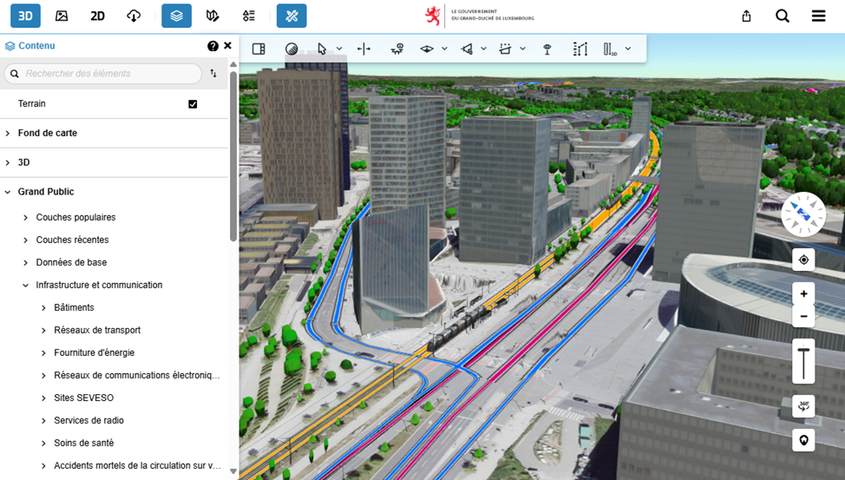Close the Contenu panel
Viewport: 845px width, 480px height.
(x=227, y=46)
